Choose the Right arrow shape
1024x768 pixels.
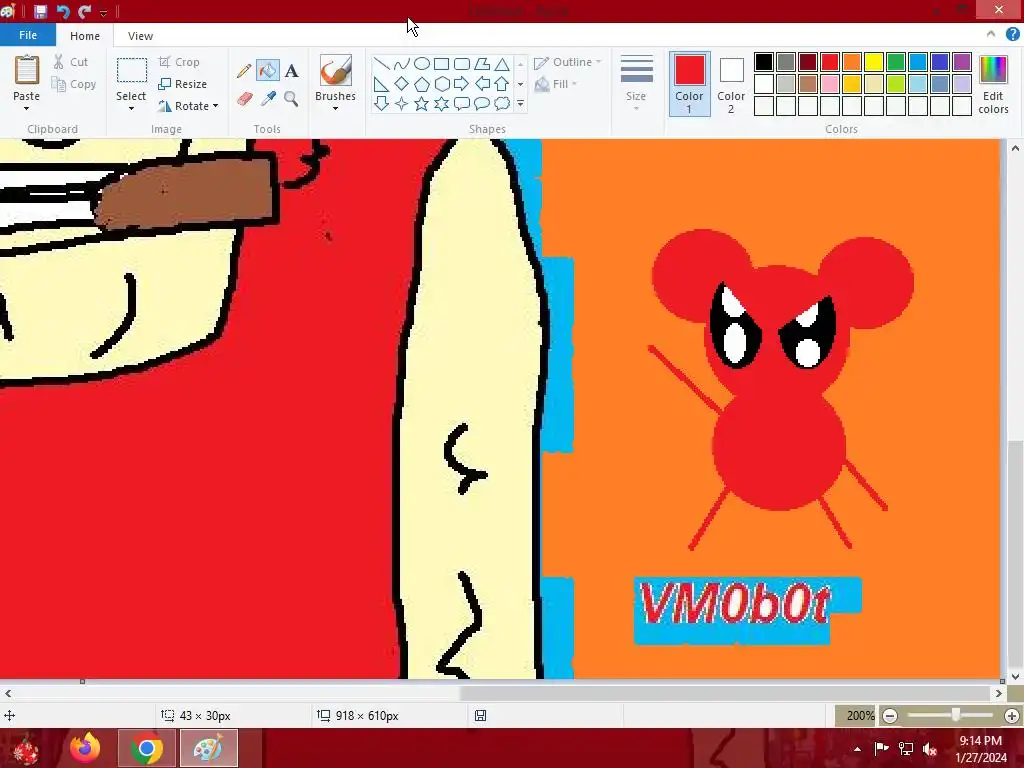[462, 84]
